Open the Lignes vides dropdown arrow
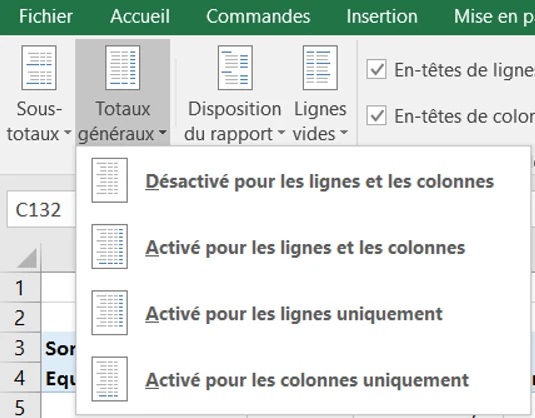The width and height of the screenshot is (535, 418). (x=344, y=132)
